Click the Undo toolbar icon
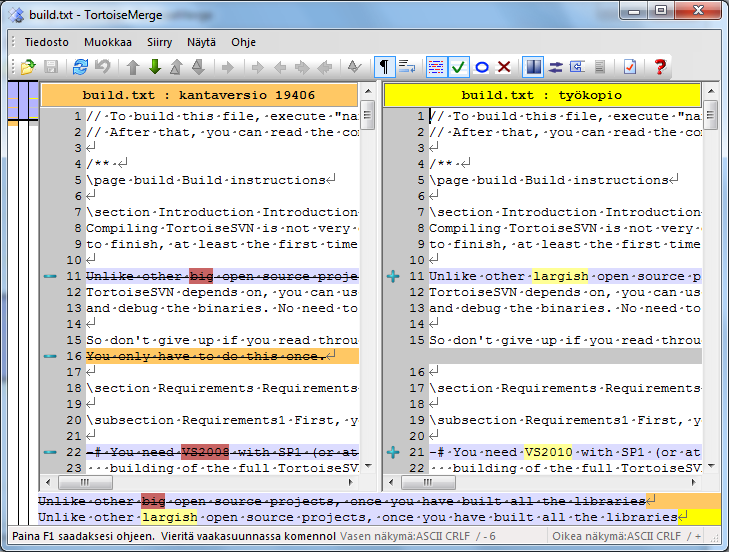 coord(103,67)
